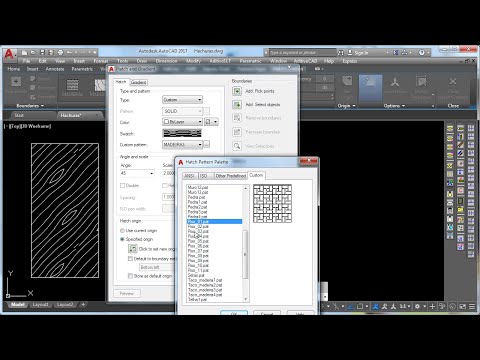Toggle Default to boundary extents checkbox
Viewport: 480px width, 360px height.
(x=130, y=259)
